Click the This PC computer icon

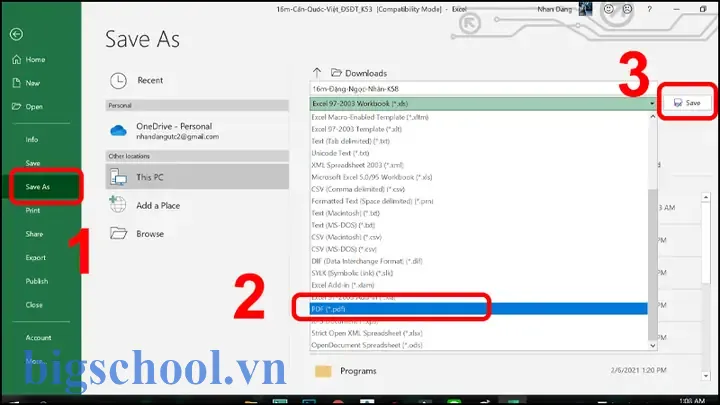[x=118, y=177]
